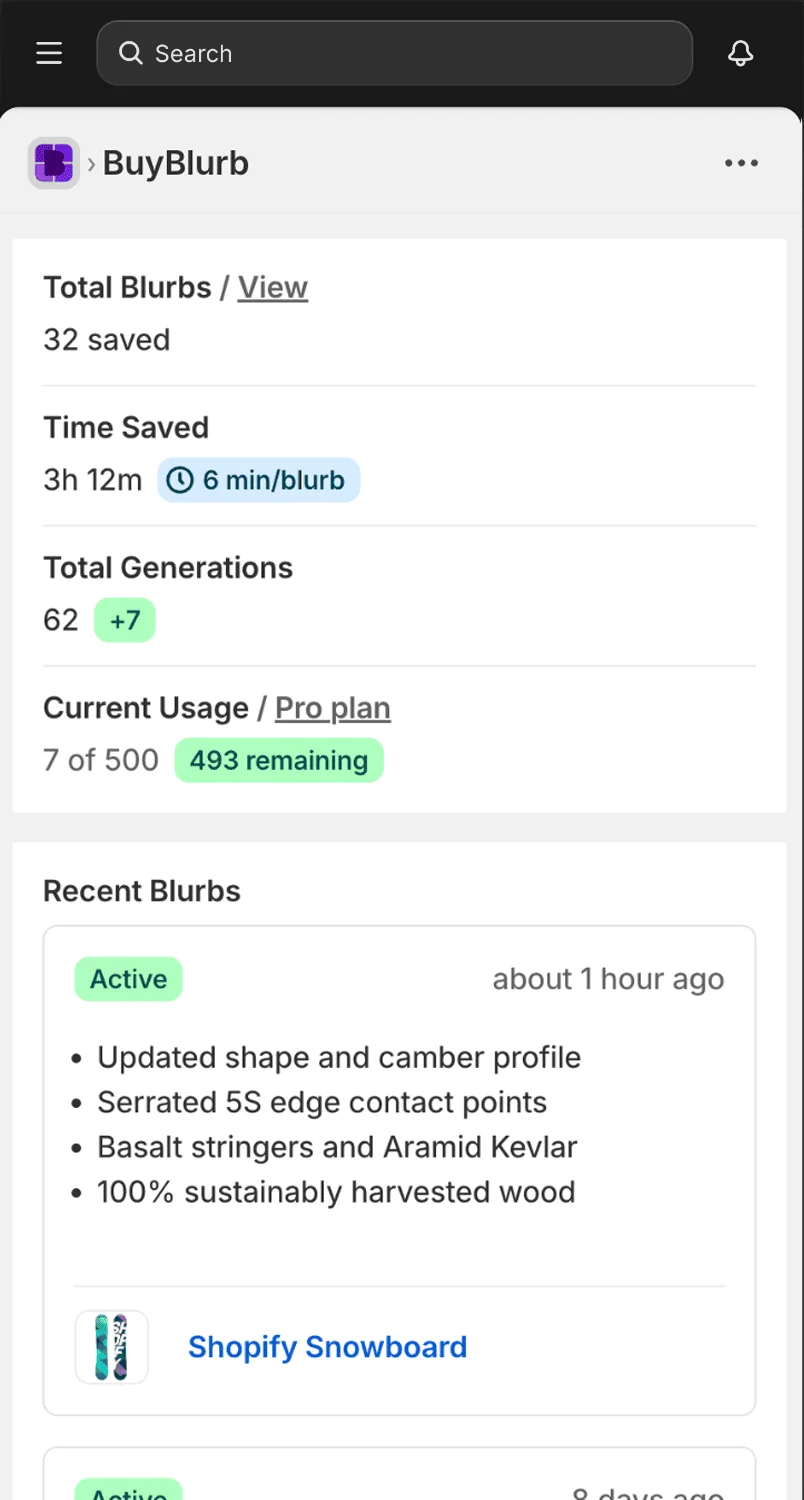This screenshot has width=804, height=1500.
Task: Open the hamburger navigation menu
Action: click(x=48, y=53)
